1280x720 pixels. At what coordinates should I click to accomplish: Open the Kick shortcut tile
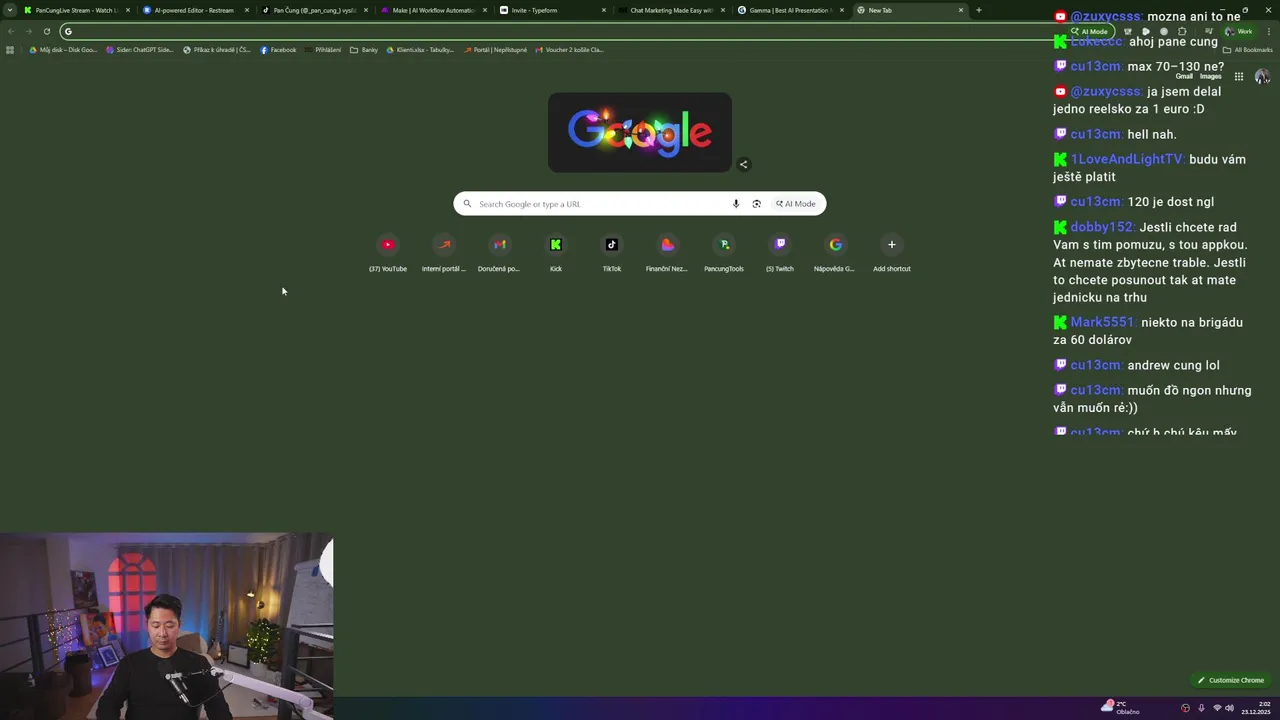click(556, 253)
